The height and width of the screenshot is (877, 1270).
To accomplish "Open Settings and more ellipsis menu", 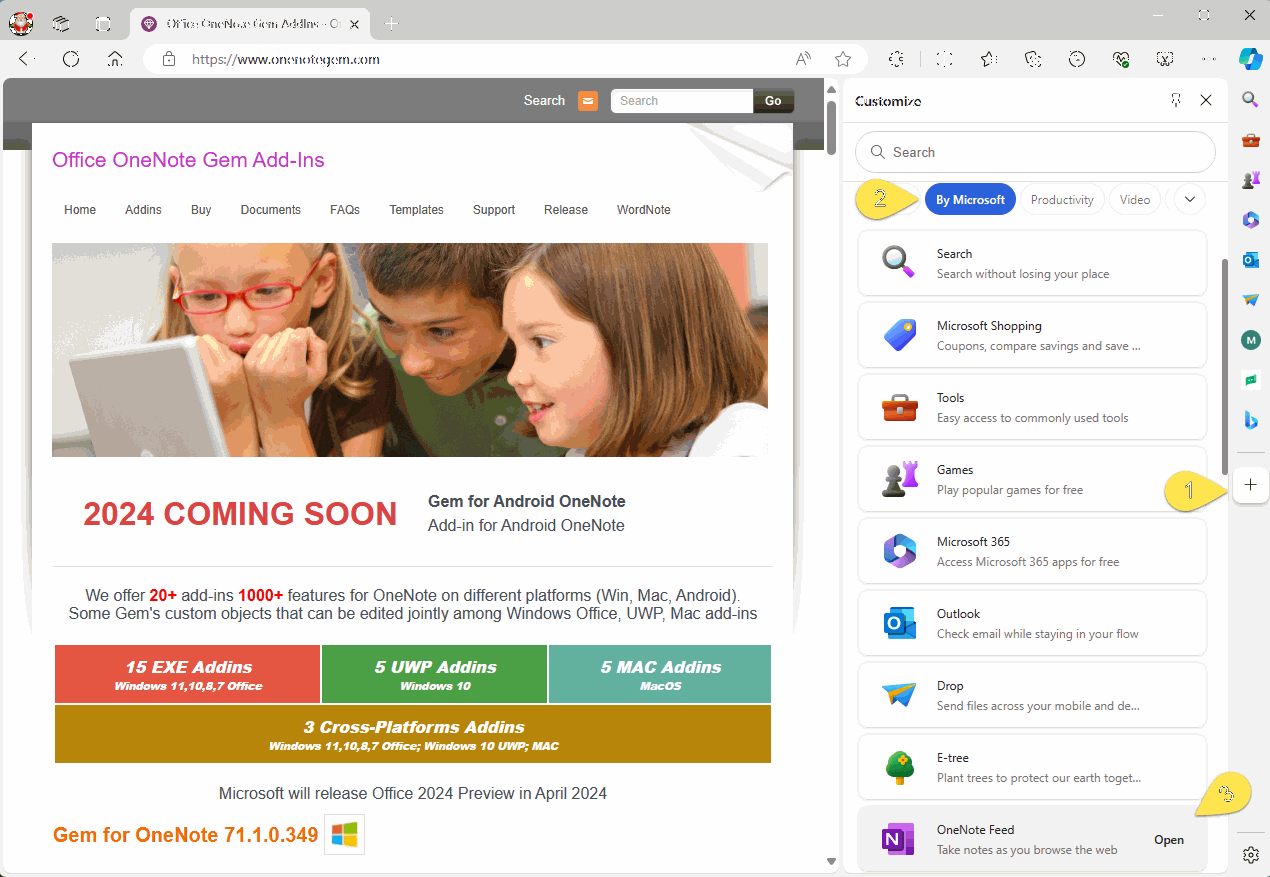I will point(1209,59).
